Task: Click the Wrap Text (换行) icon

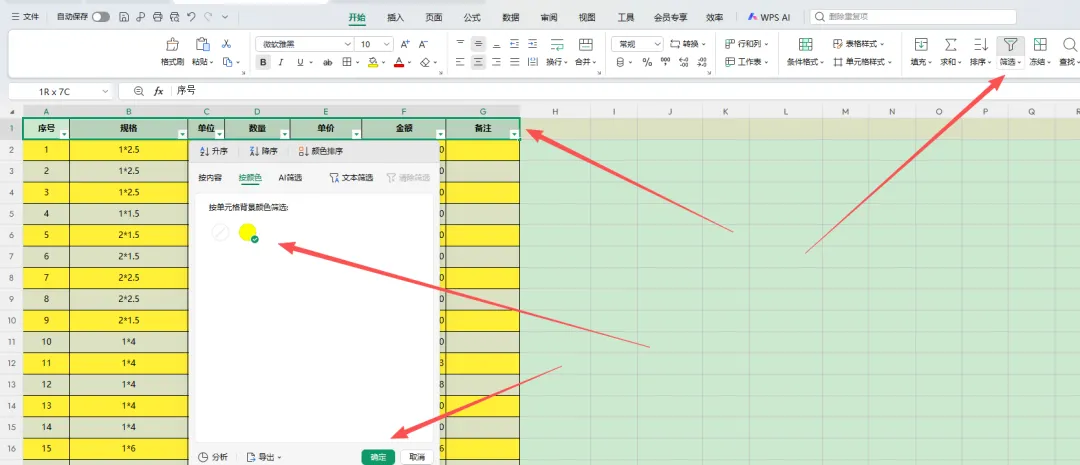Action: [557, 45]
